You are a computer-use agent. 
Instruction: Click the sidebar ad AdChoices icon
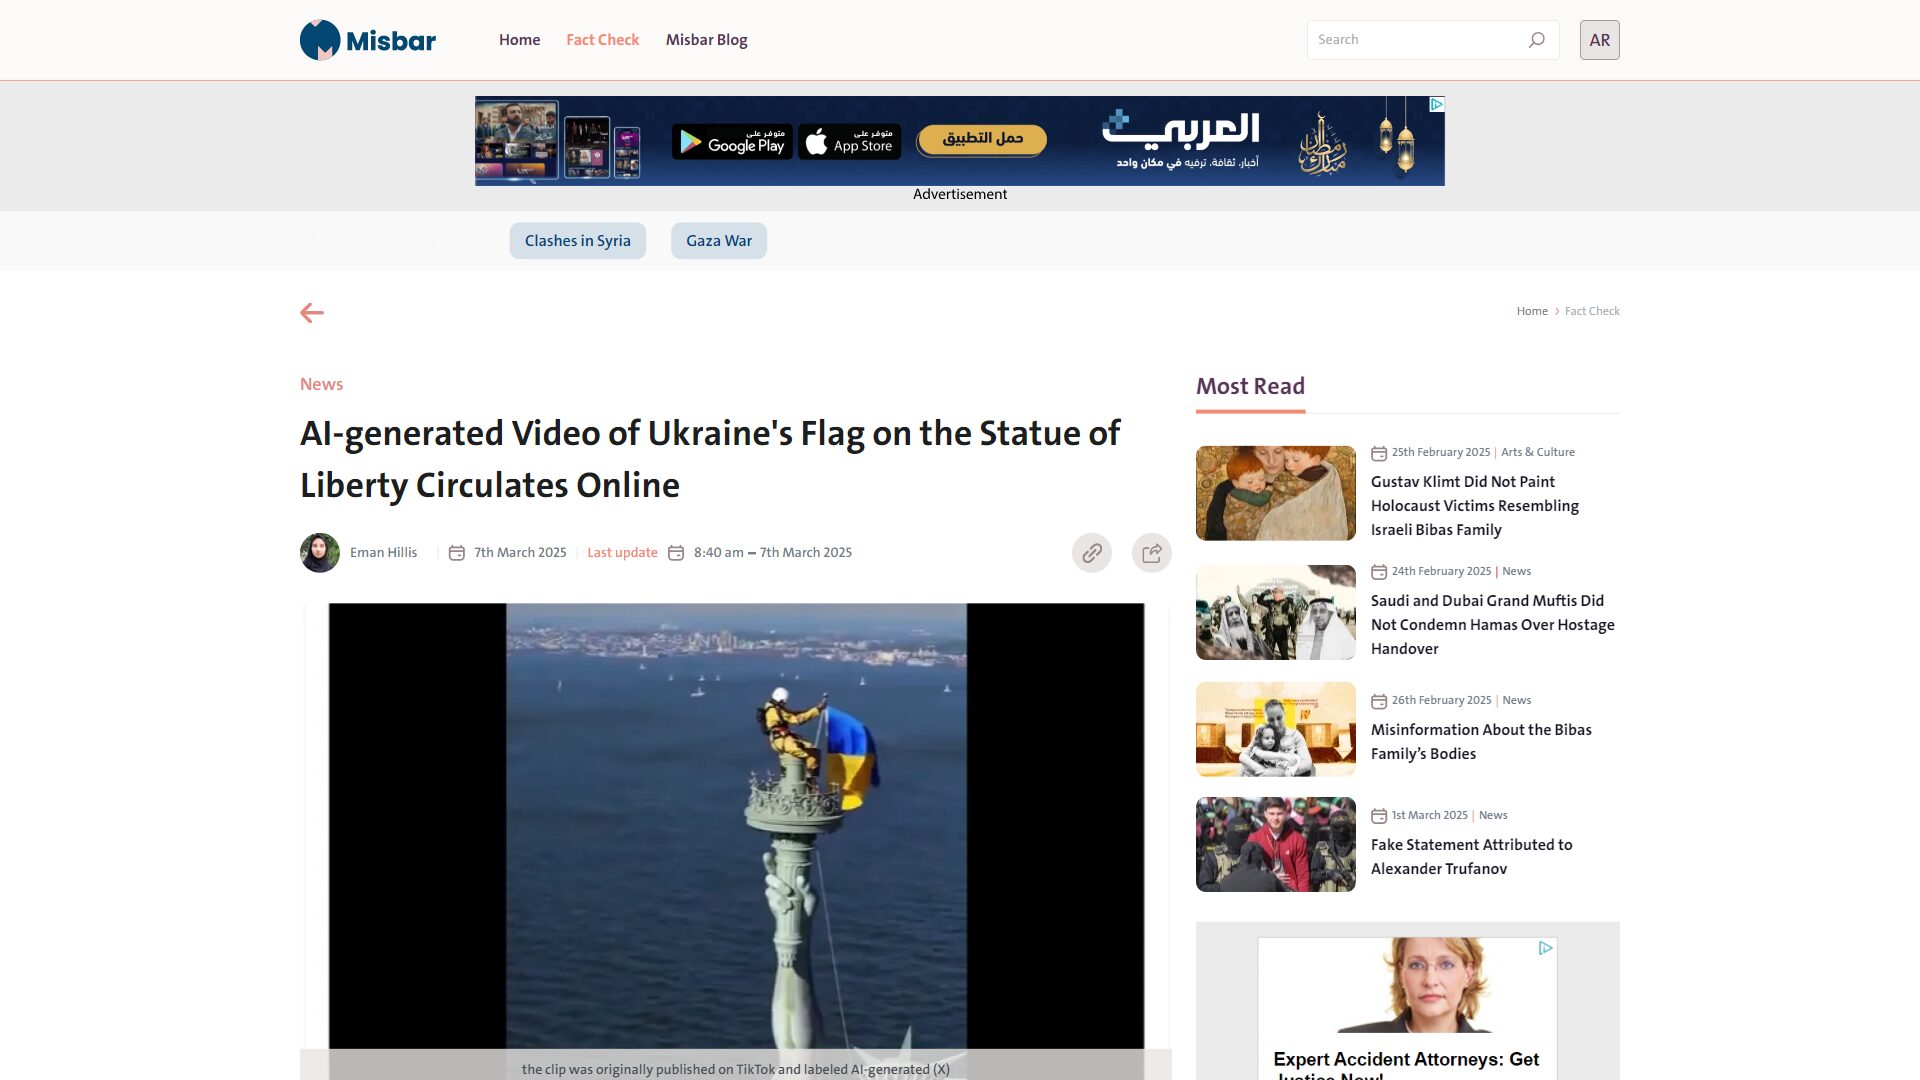1545,948
